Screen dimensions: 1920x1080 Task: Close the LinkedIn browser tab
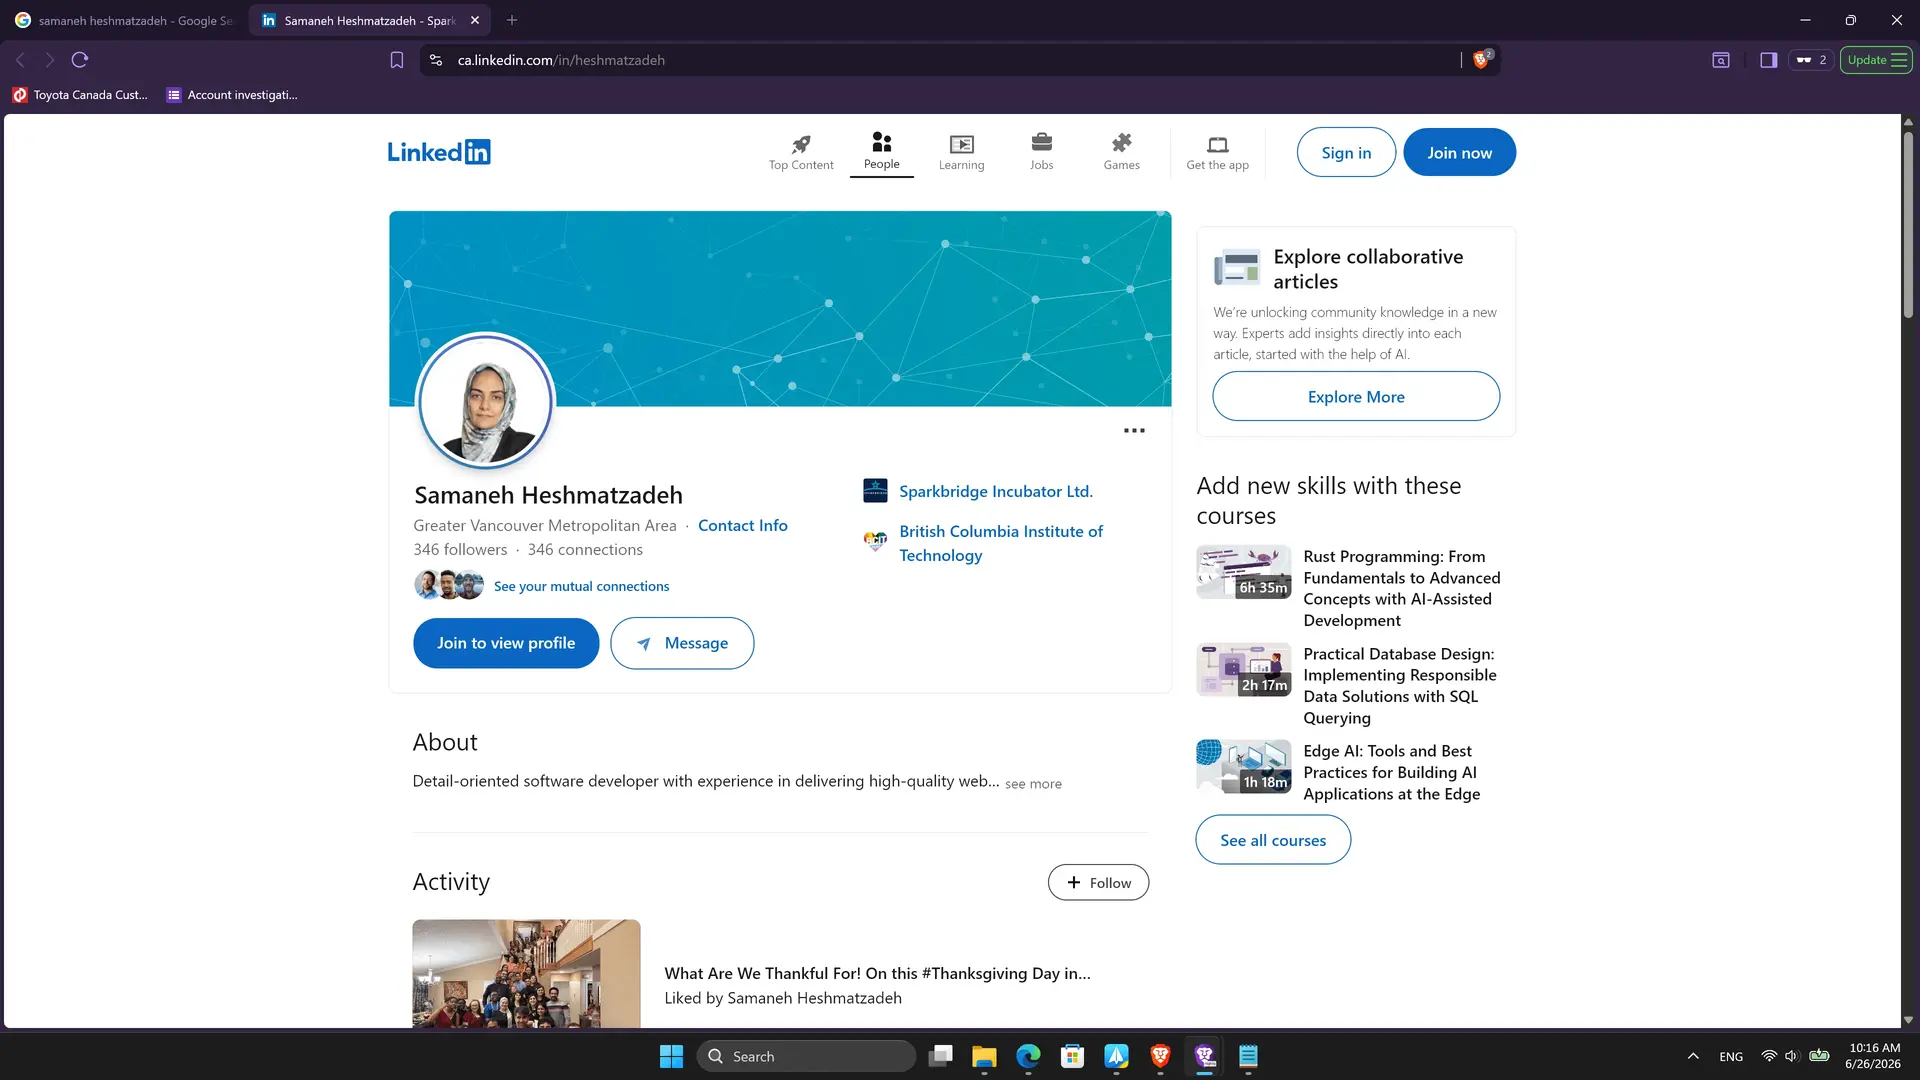475,20
